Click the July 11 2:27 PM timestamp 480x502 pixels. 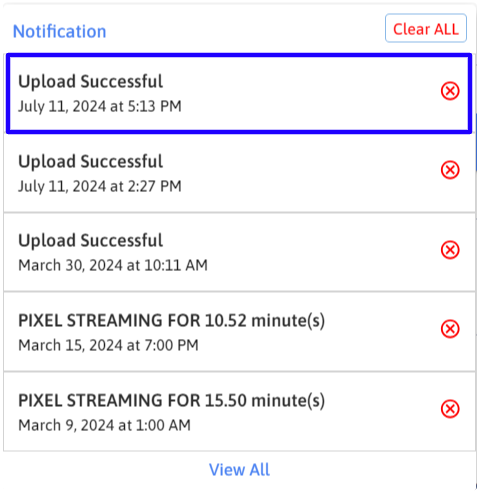point(100,186)
